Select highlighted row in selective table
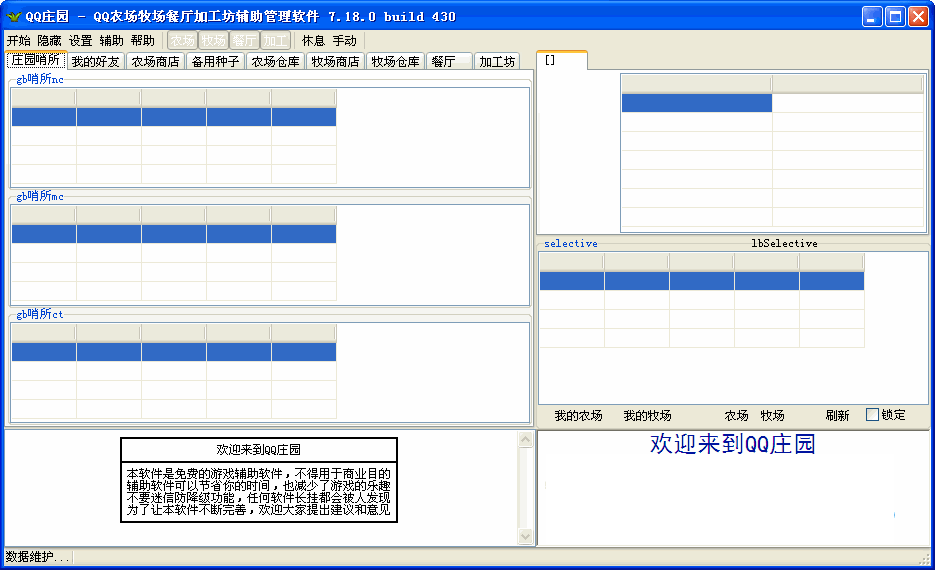This screenshot has height=570, width=935. 701,281
